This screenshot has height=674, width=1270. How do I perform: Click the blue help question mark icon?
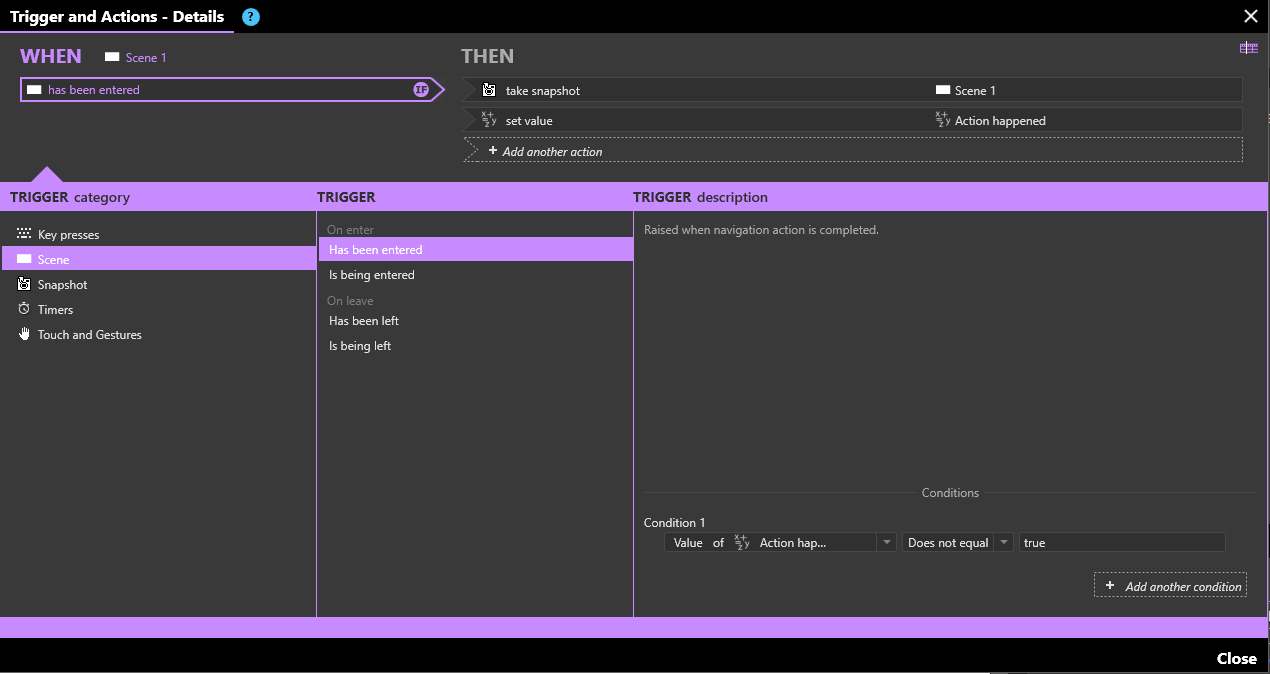[251, 17]
